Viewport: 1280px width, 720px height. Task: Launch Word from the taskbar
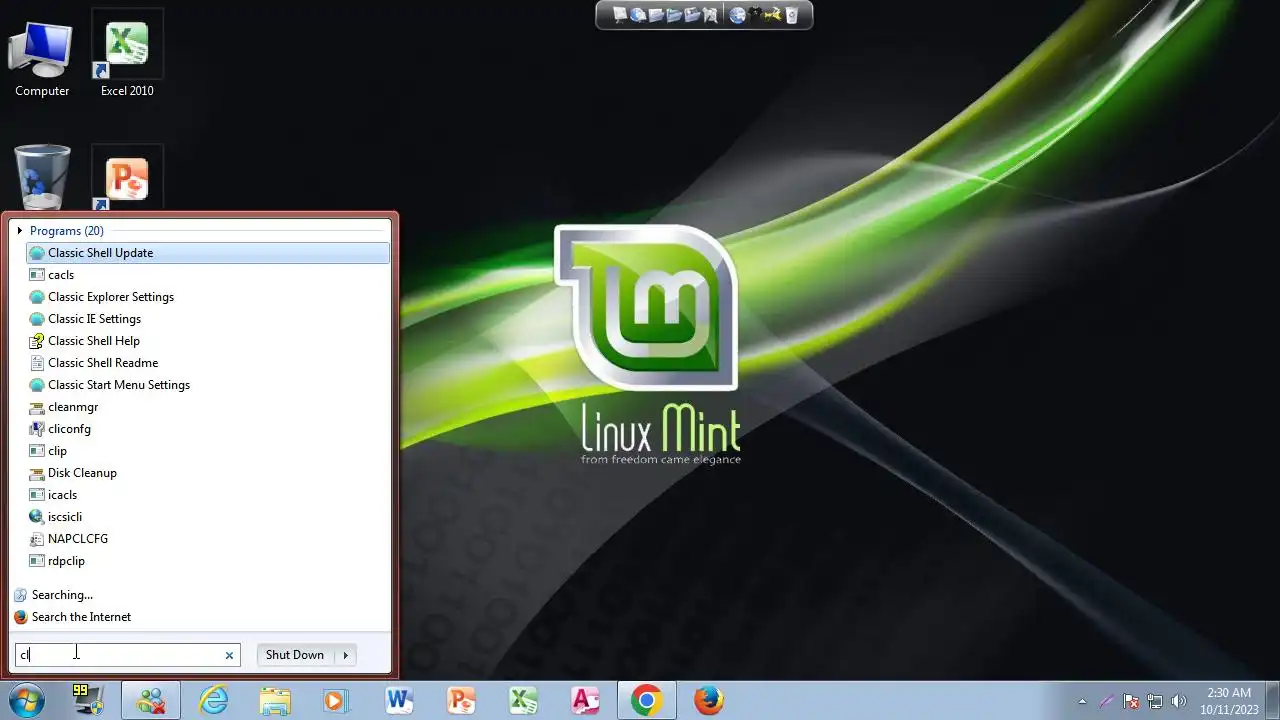pyautogui.click(x=399, y=701)
